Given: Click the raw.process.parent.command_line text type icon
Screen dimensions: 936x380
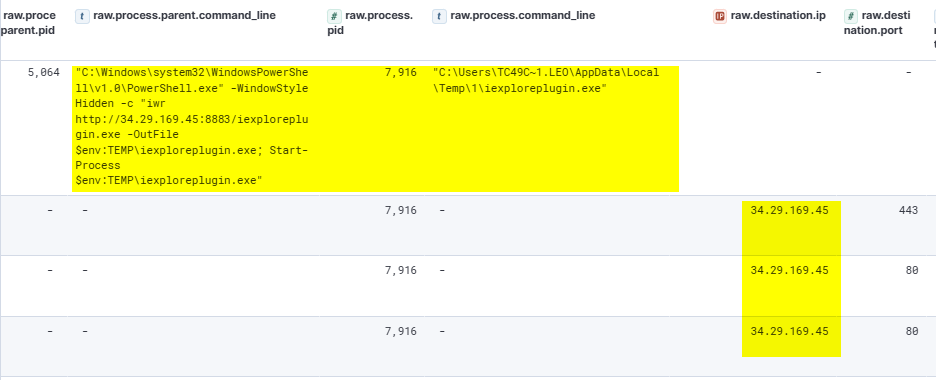Looking at the screenshot, I should (82, 16).
